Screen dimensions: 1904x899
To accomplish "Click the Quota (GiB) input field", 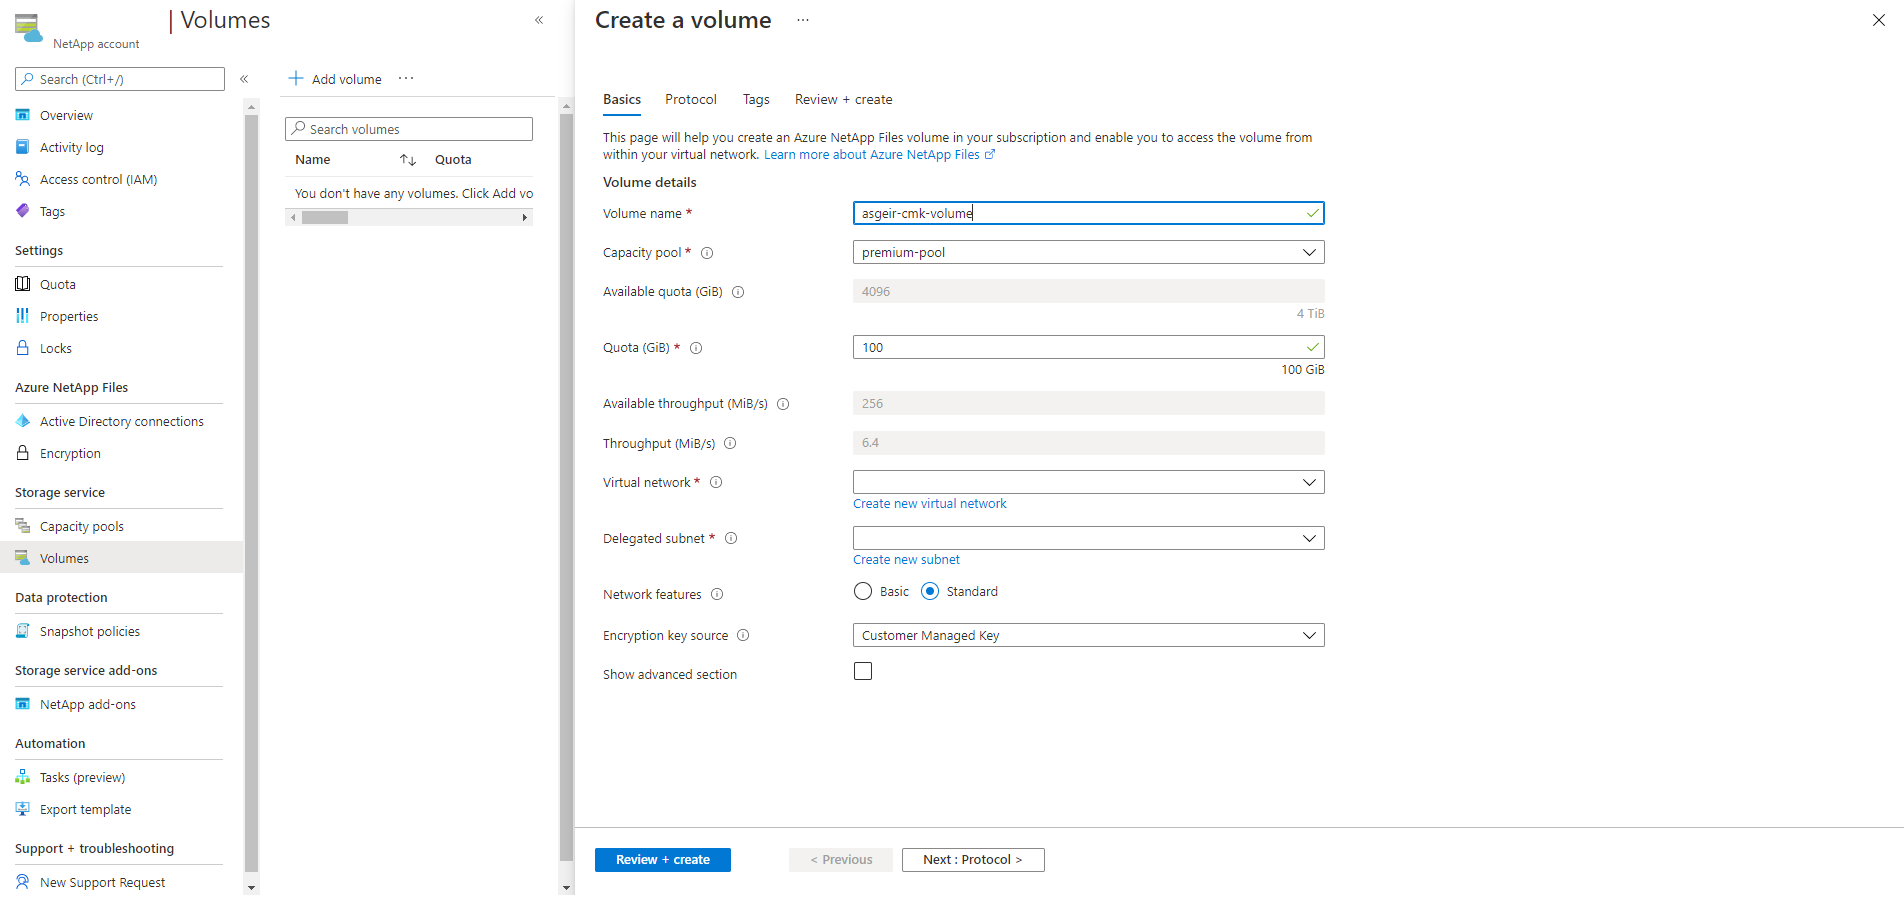I will (1088, 347).
